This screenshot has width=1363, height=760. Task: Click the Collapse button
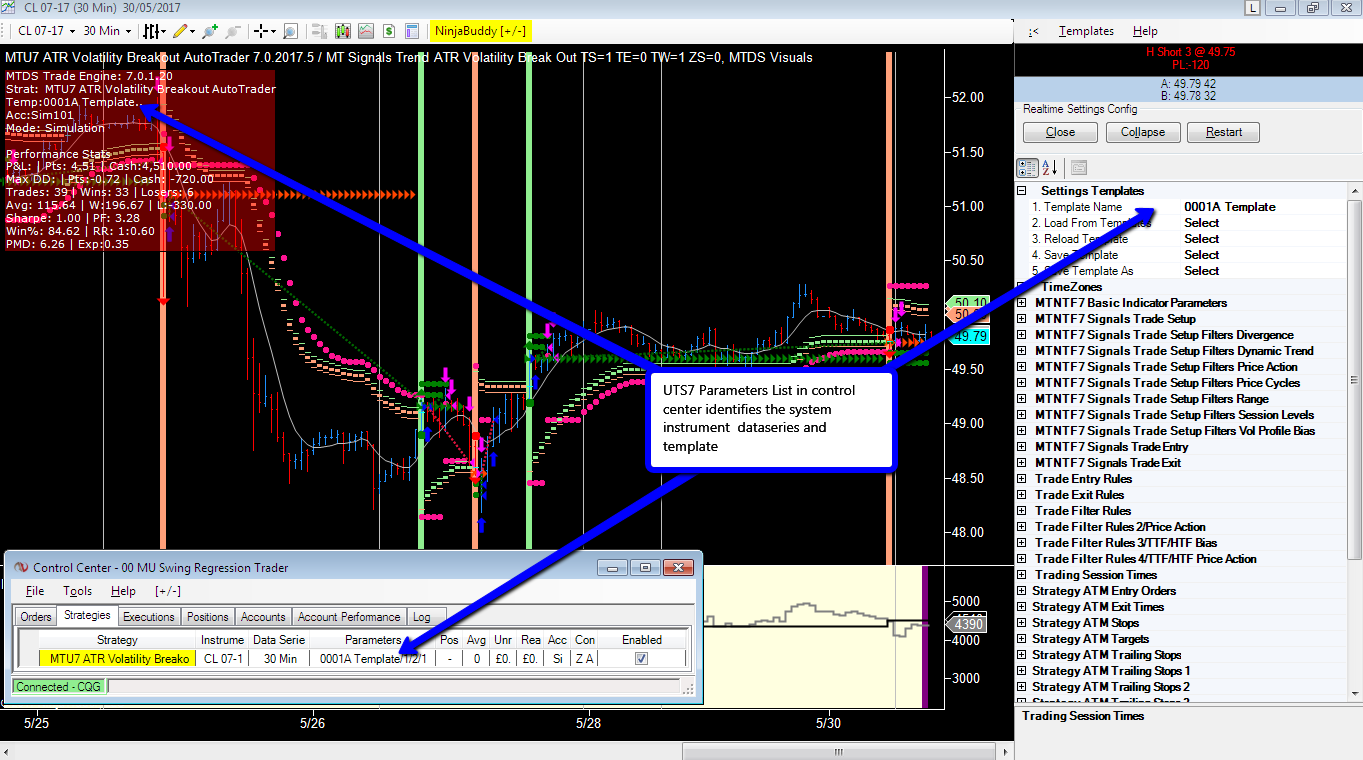coord(1142,132)
